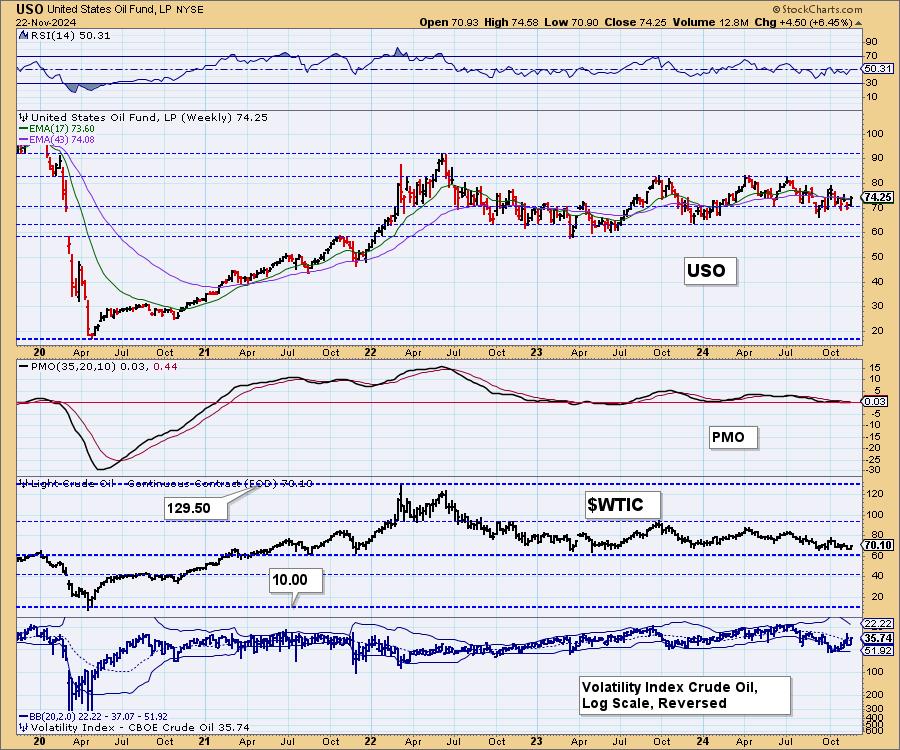
Task: Click the Chg +4.50 (+6.45%) value
Action: (804, 22)
